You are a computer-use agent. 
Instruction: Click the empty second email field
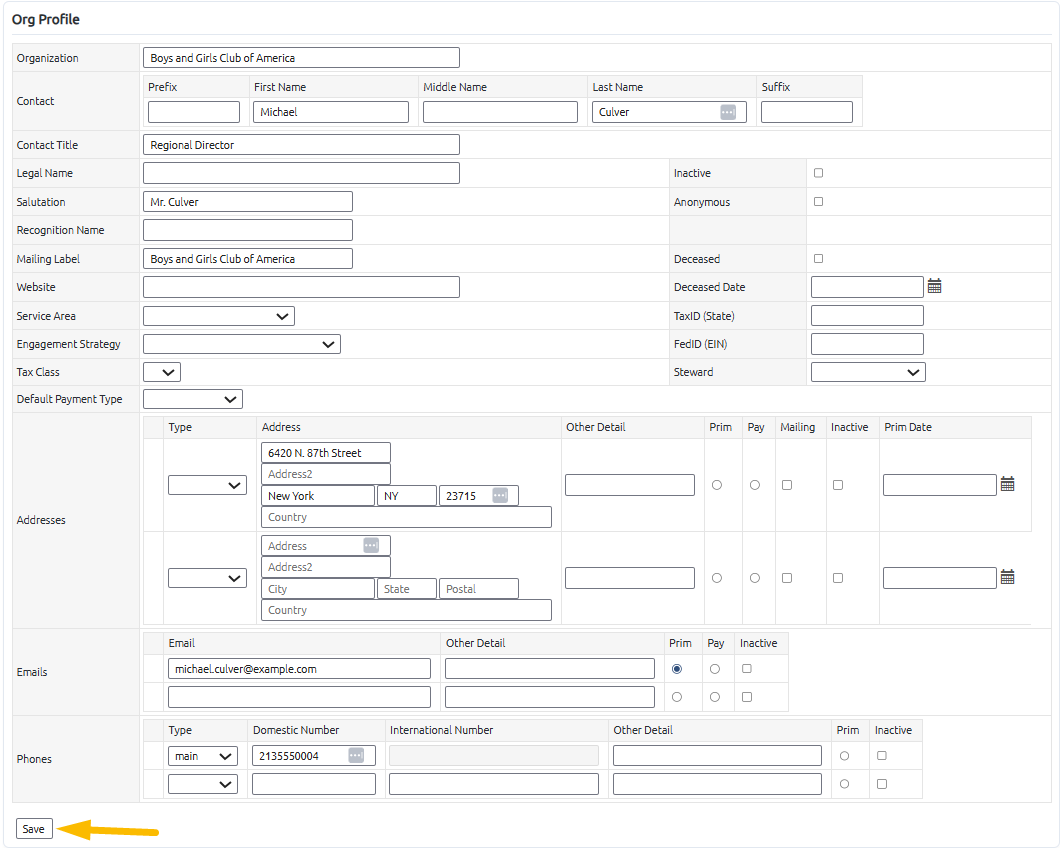299,697
